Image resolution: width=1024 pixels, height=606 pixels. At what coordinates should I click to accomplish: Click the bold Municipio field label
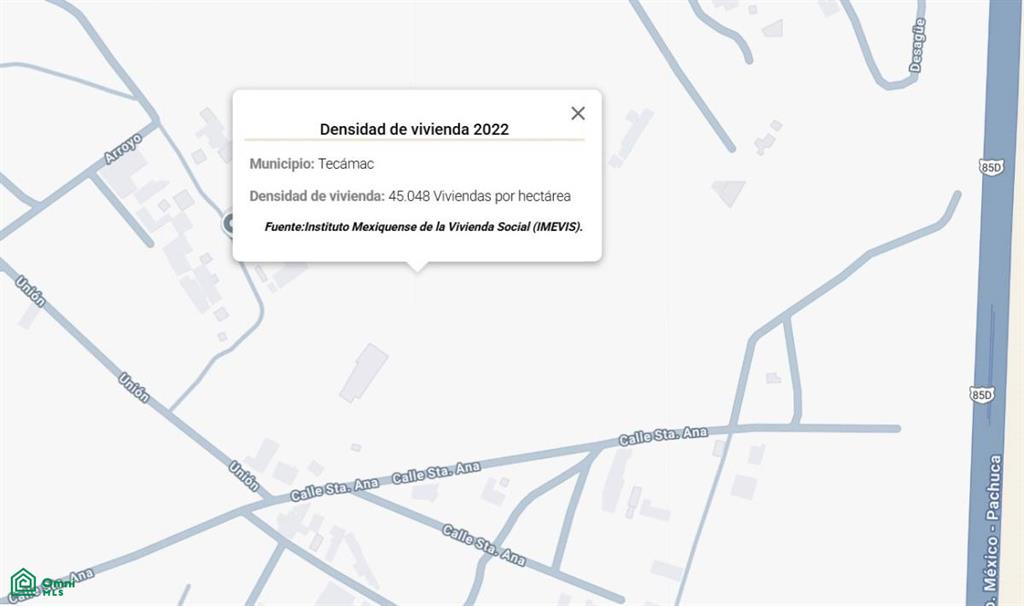(281, 164)
